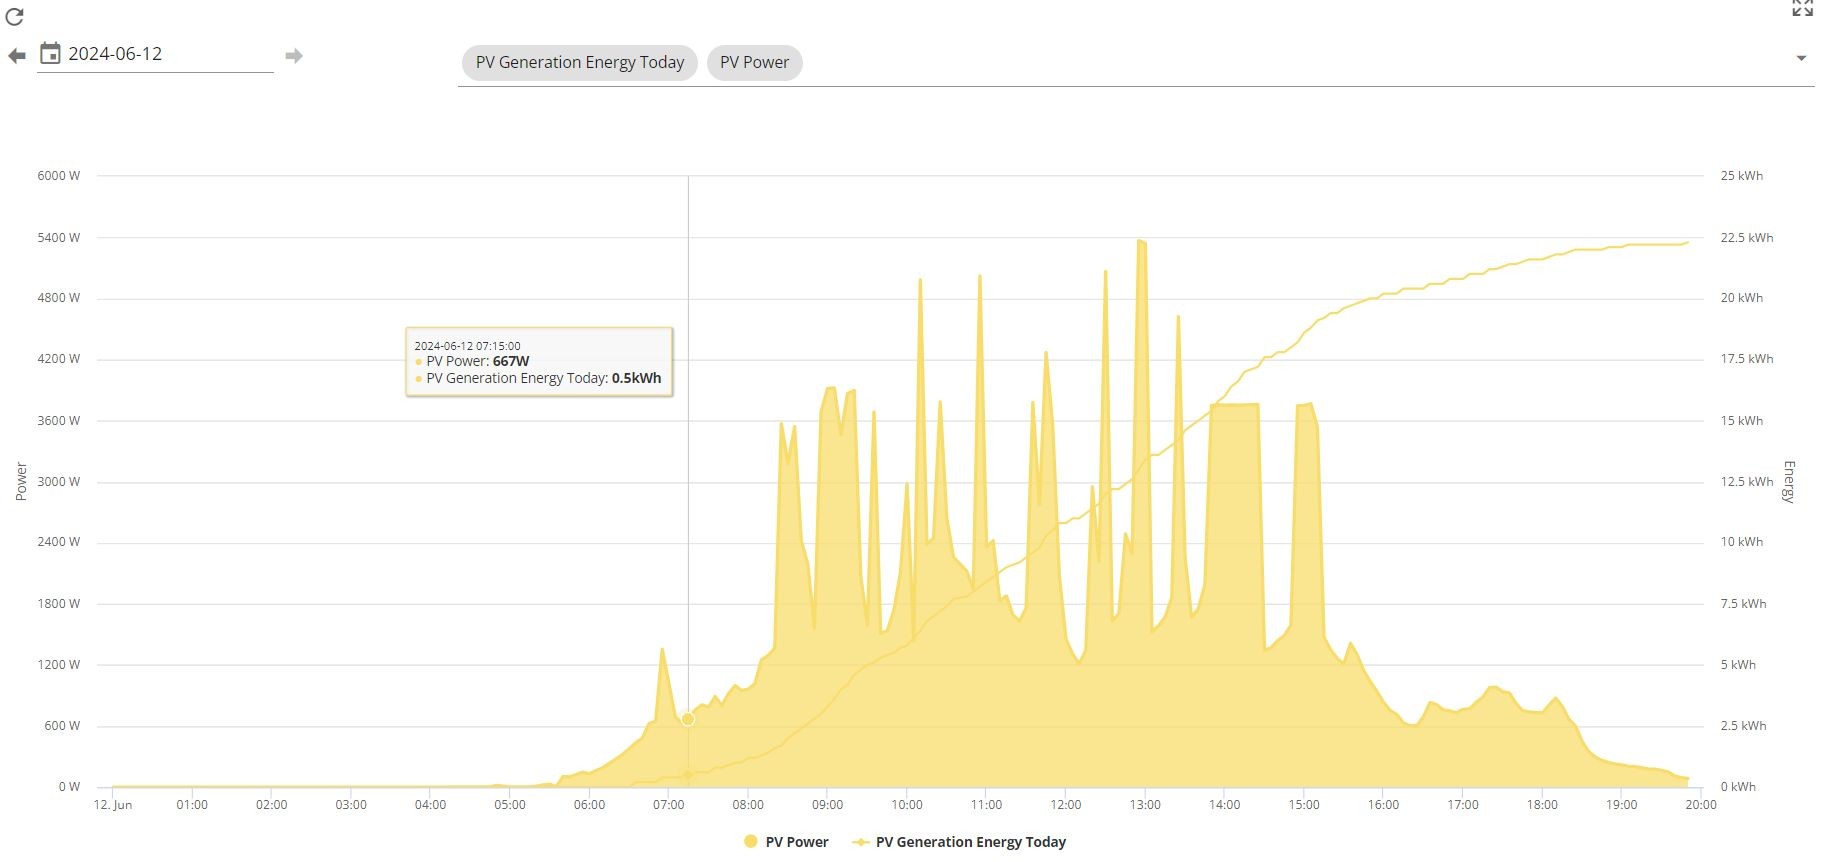This screenshot has height=862, width=1821.
Task: Remove the PV Generation Energy Today chip
Action: point(580,62)
